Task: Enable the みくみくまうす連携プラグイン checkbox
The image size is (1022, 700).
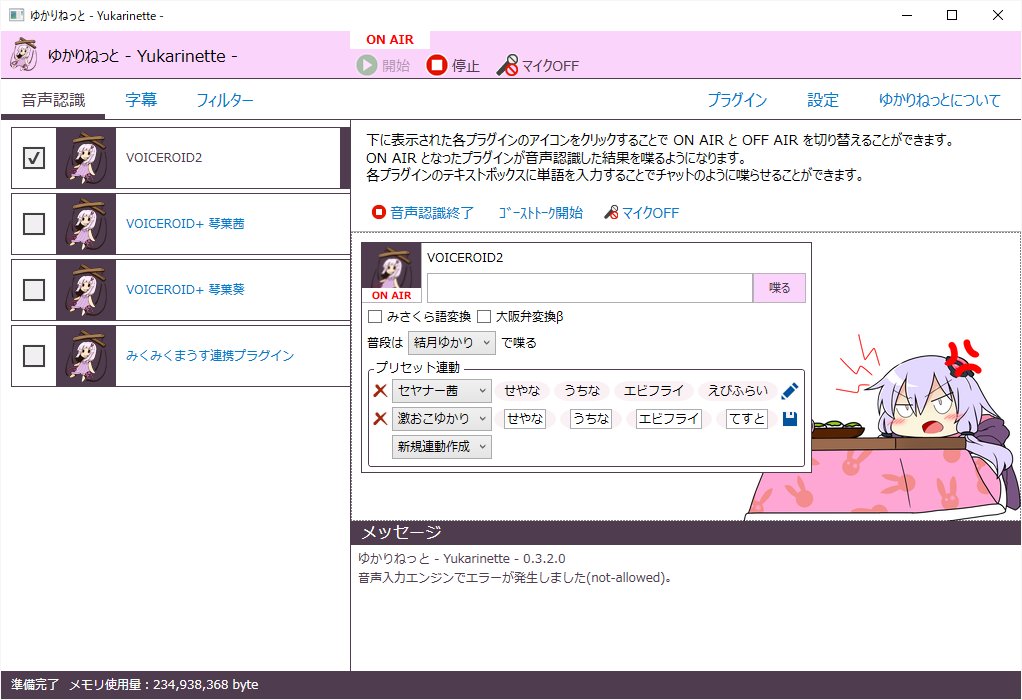Action: coord(34,356)
